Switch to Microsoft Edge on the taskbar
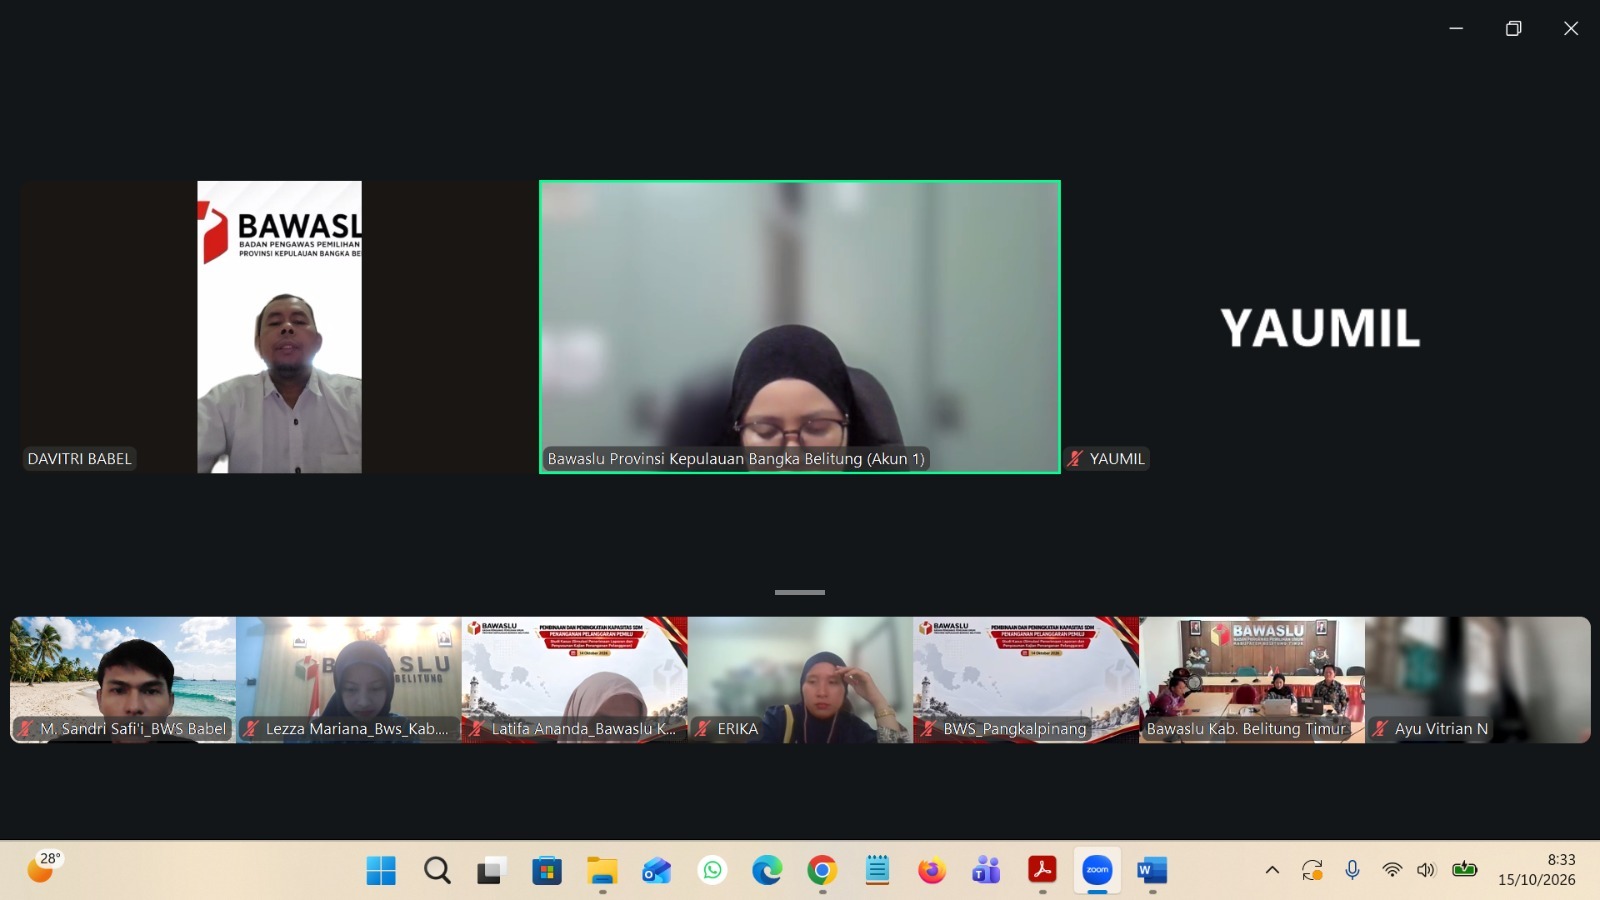The image size is (1600, 900). coord(767,871)
